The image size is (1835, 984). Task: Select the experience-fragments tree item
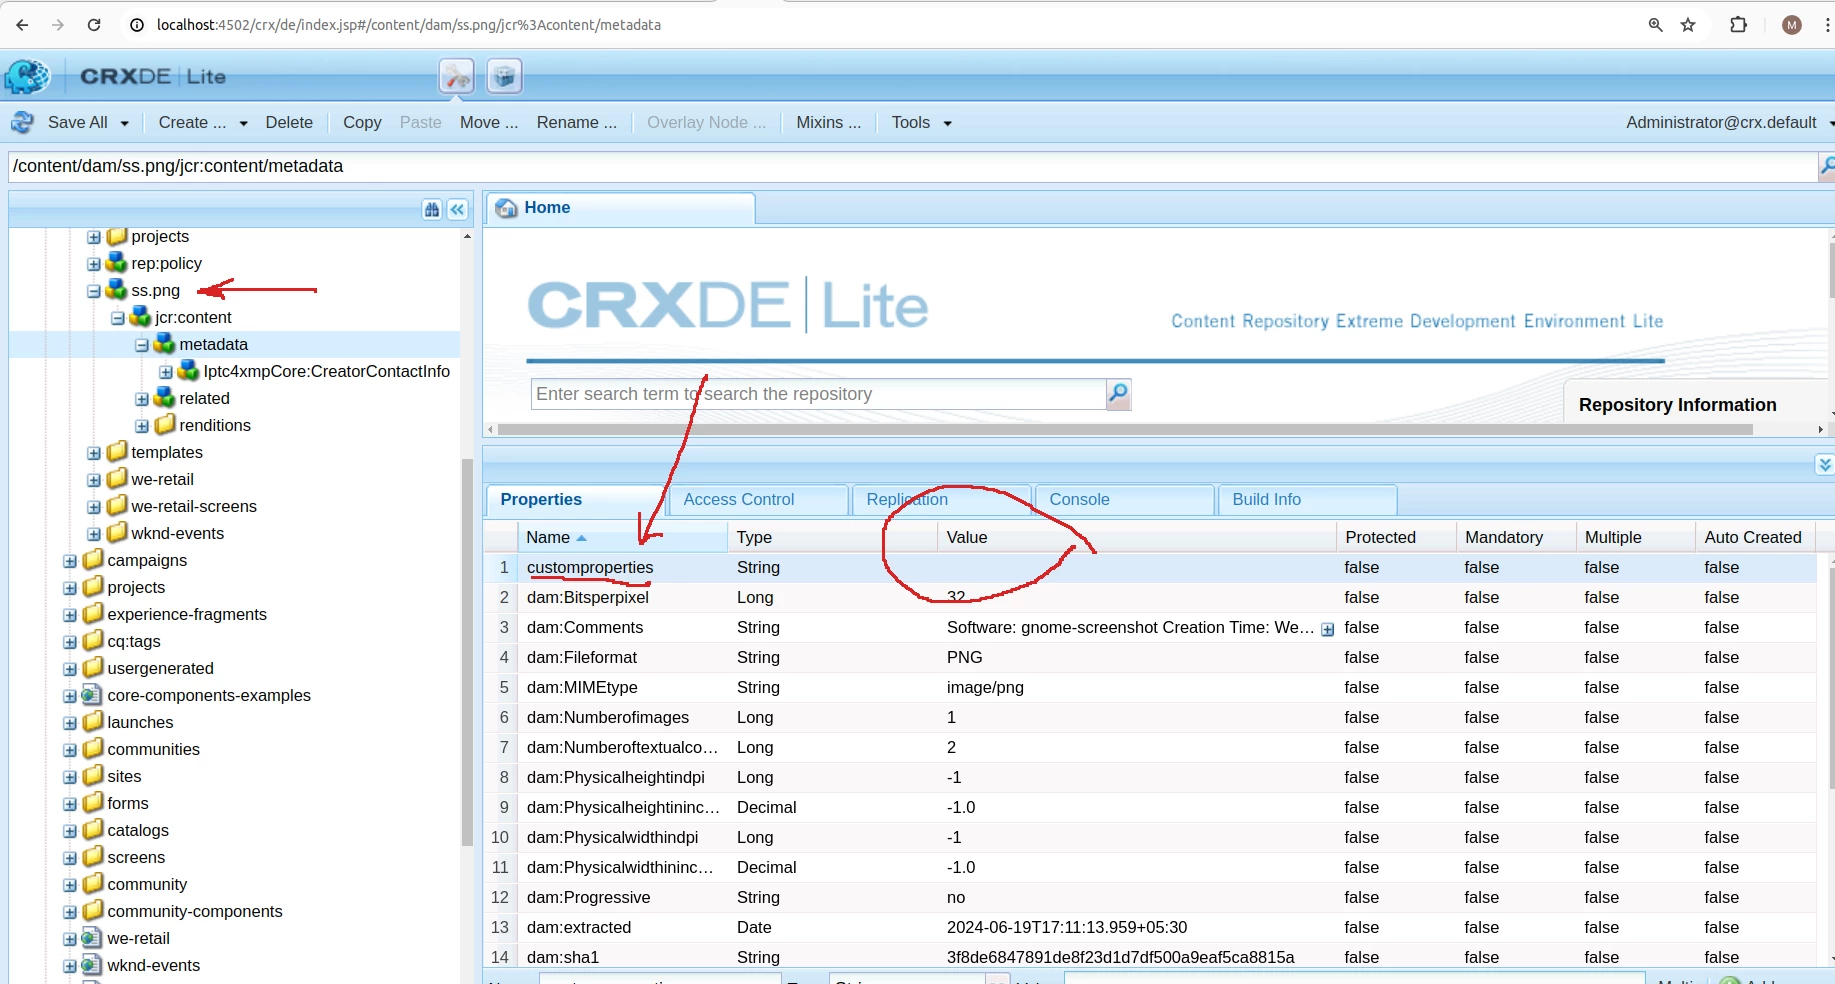click(187, 614)
